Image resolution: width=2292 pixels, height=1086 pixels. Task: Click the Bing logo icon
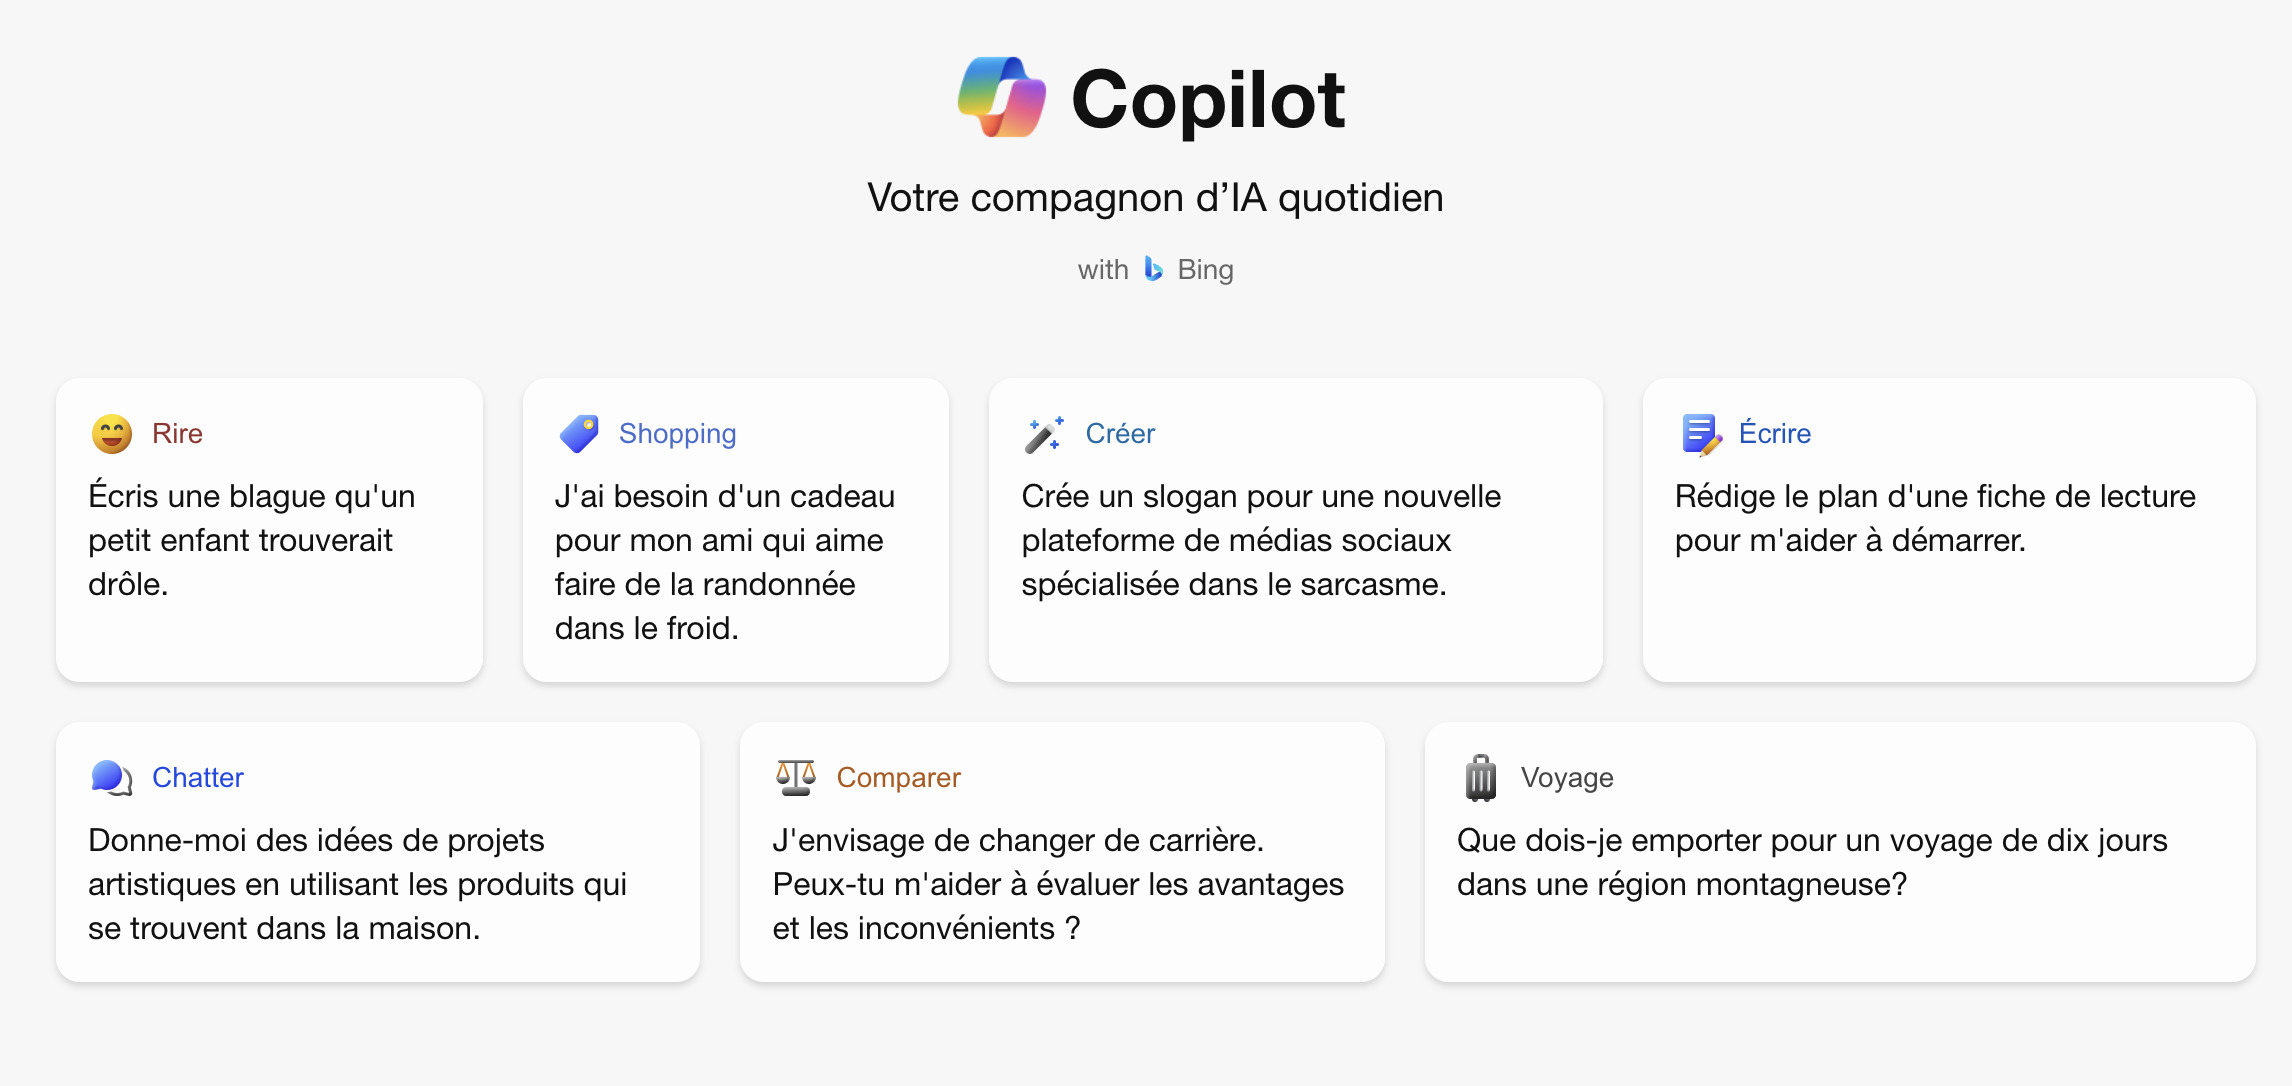pos(1153,269)
